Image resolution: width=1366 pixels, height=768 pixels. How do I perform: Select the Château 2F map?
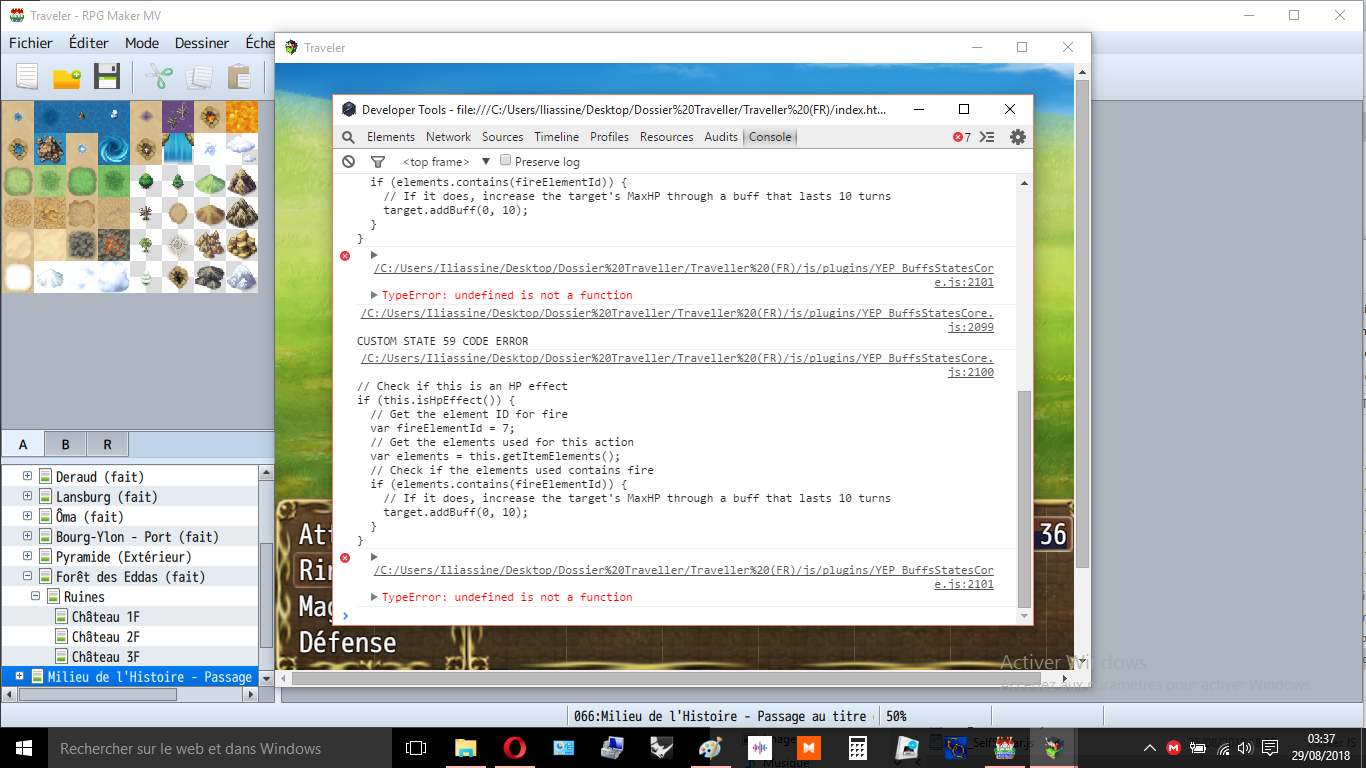pos(105,636)
